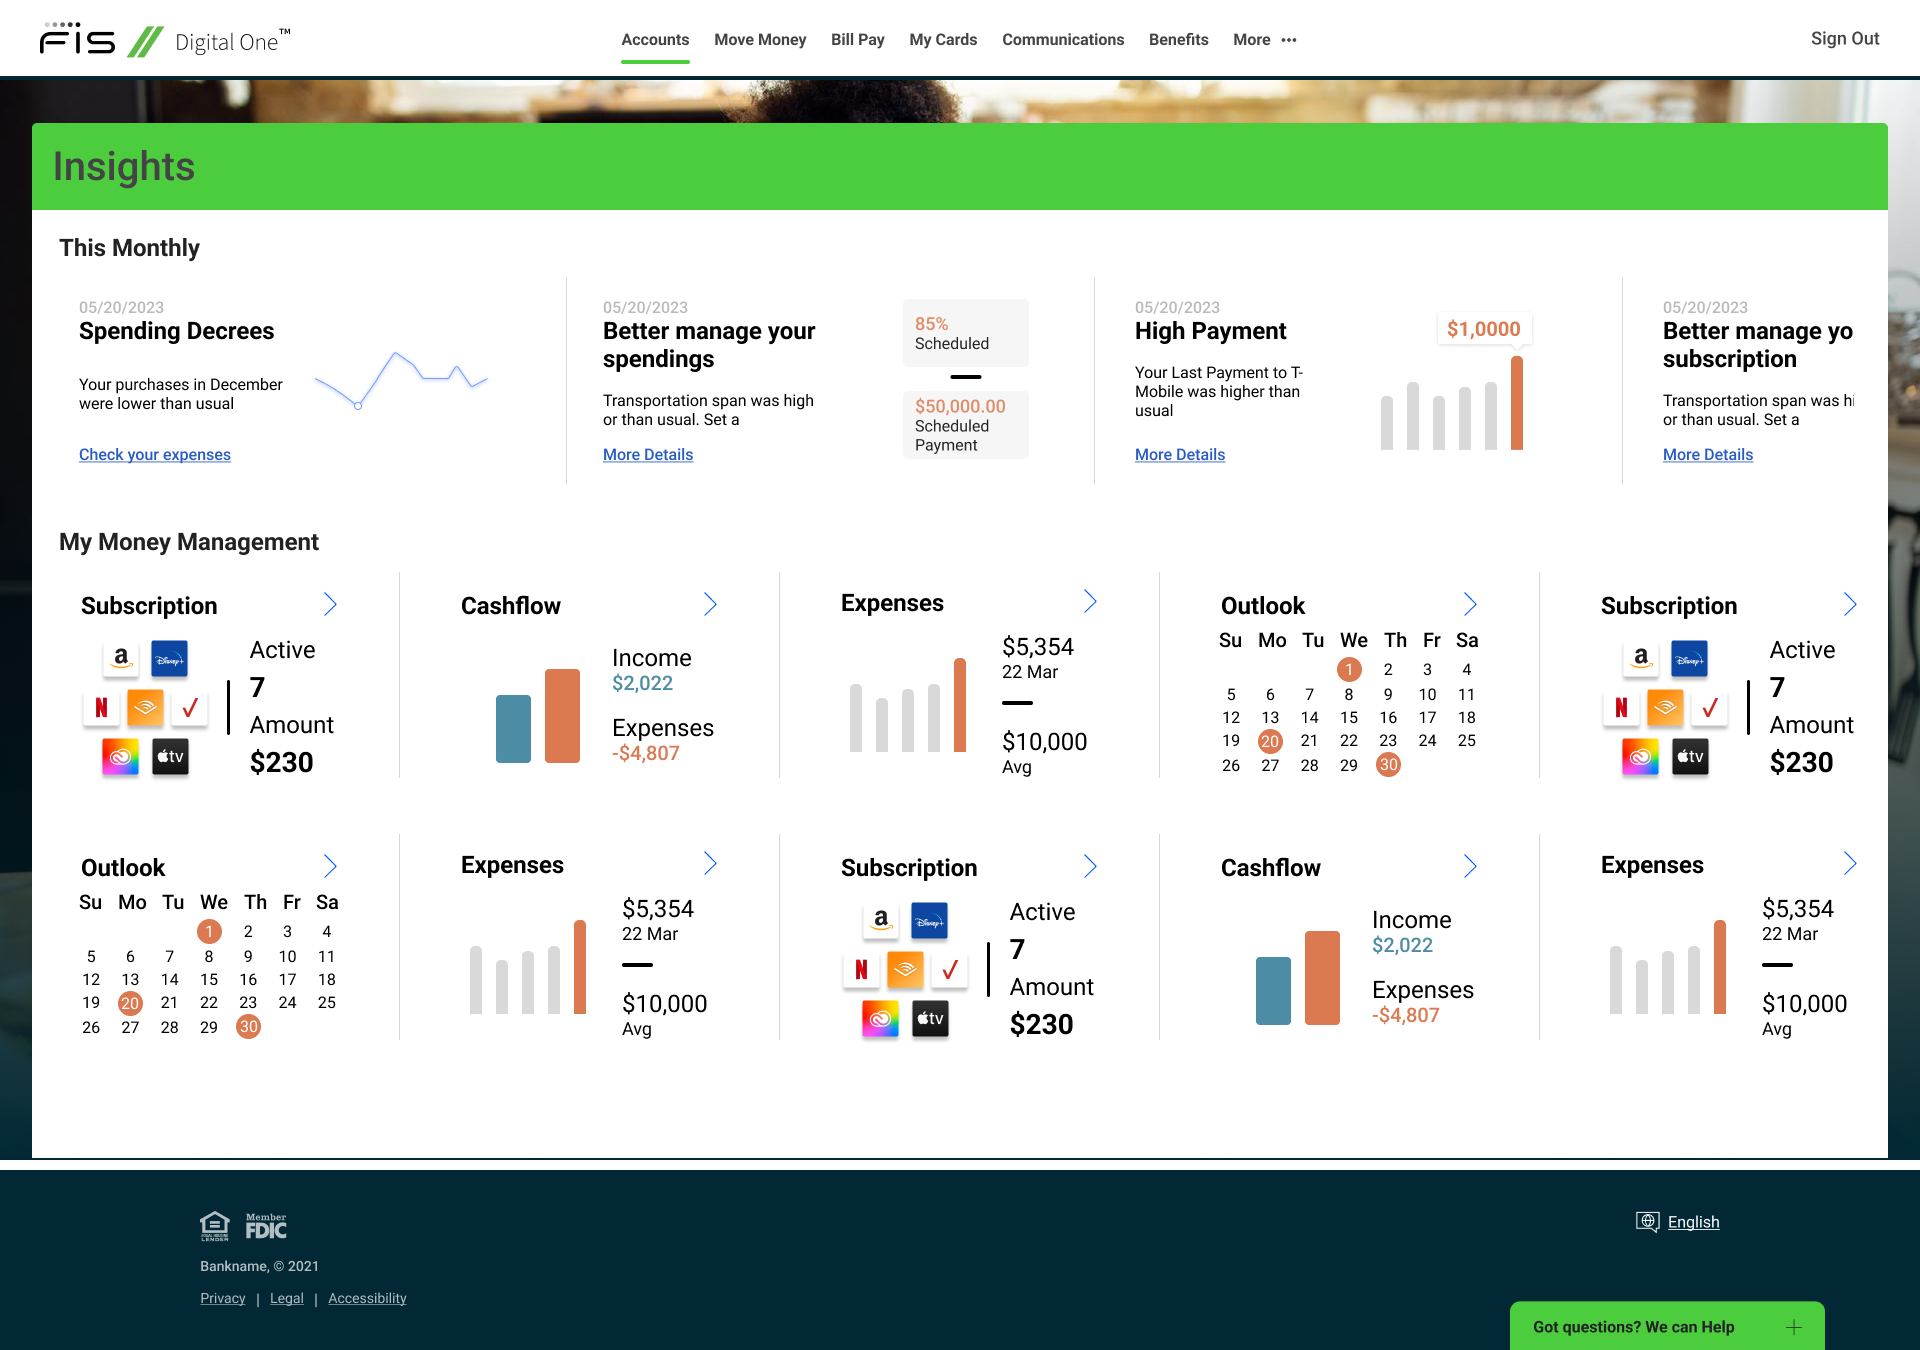1920x1350 pixels.
Task: Open the More menu with three dots
Action: 1264,40
